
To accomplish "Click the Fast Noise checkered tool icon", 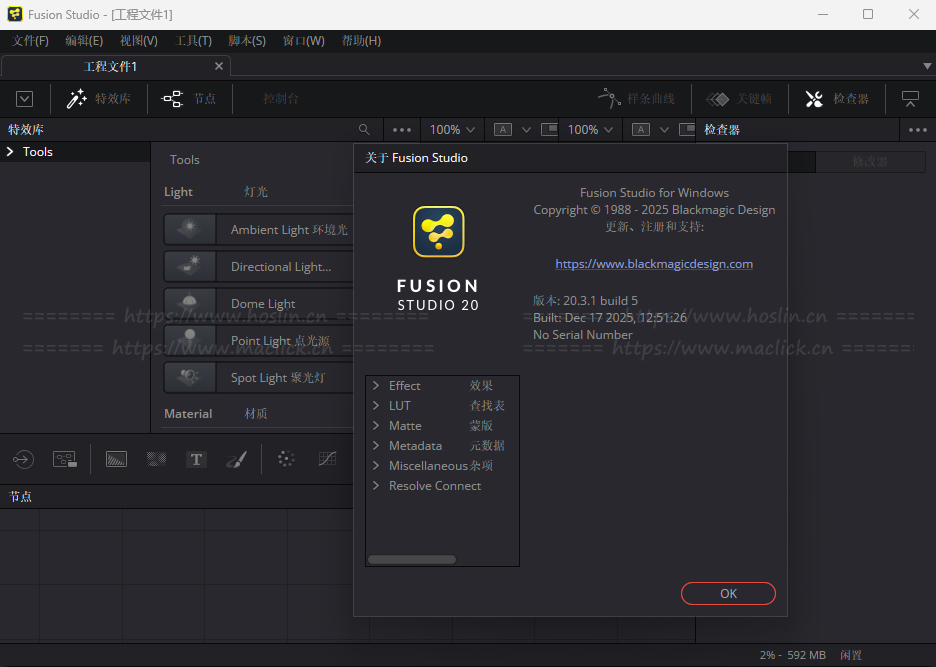I will tap(156, 459).
